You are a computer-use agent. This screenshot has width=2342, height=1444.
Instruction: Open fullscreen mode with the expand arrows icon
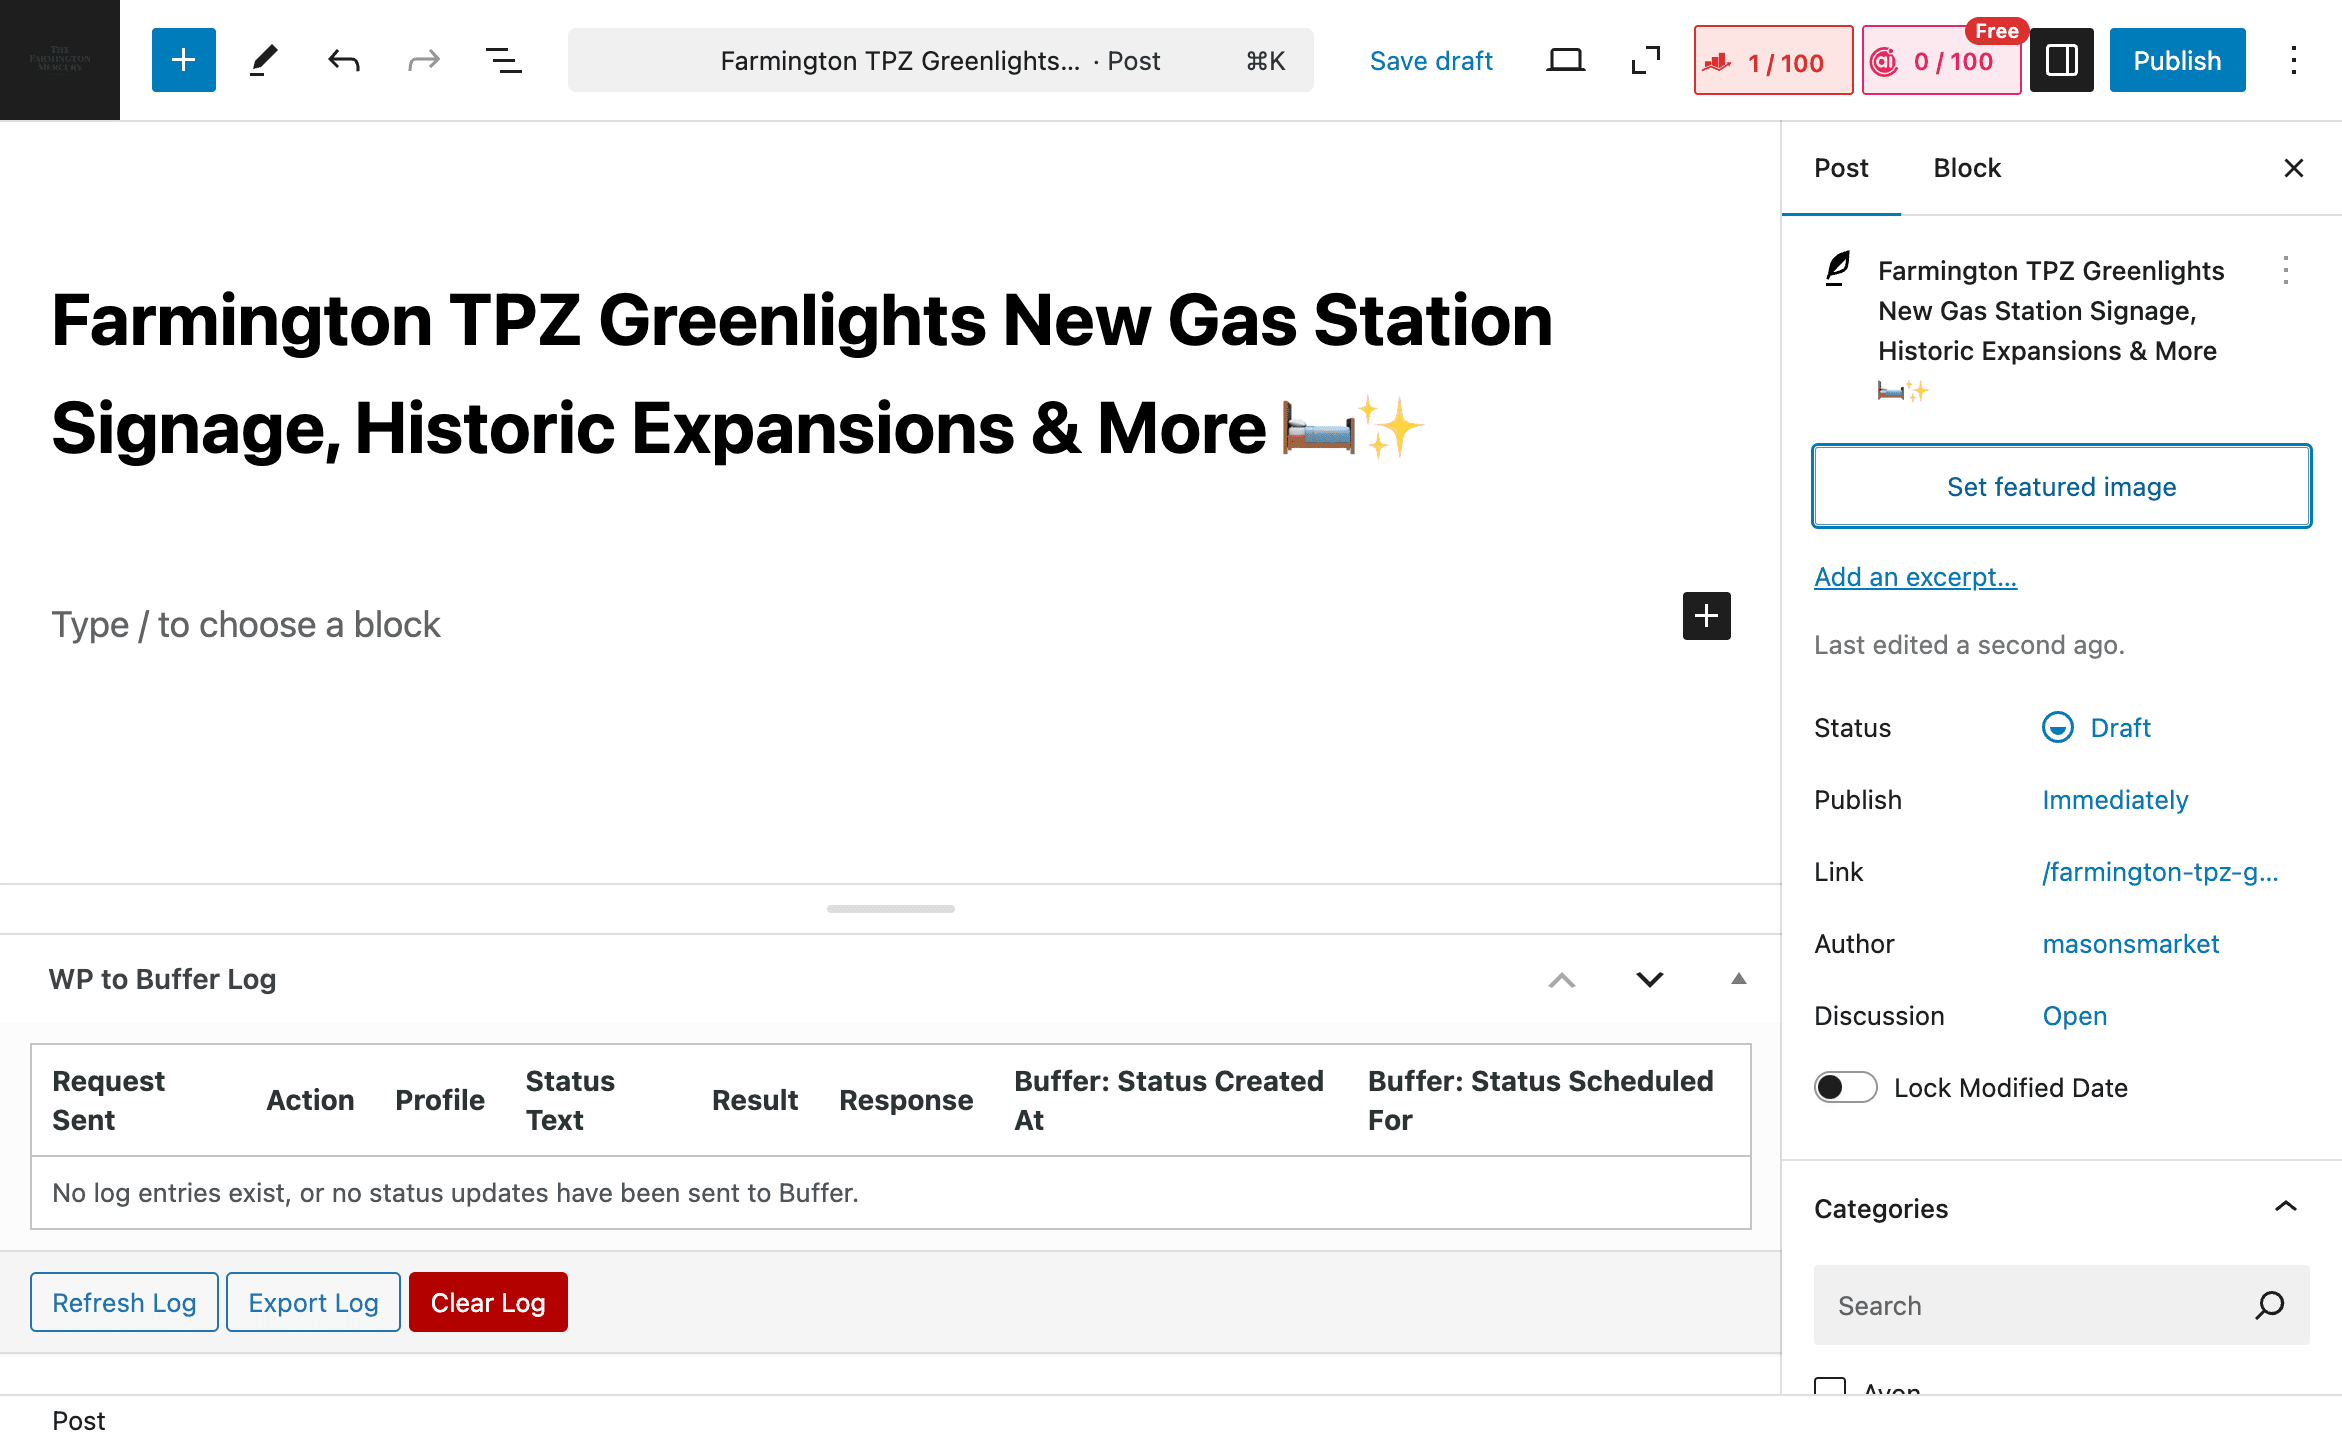(1646, 60)
